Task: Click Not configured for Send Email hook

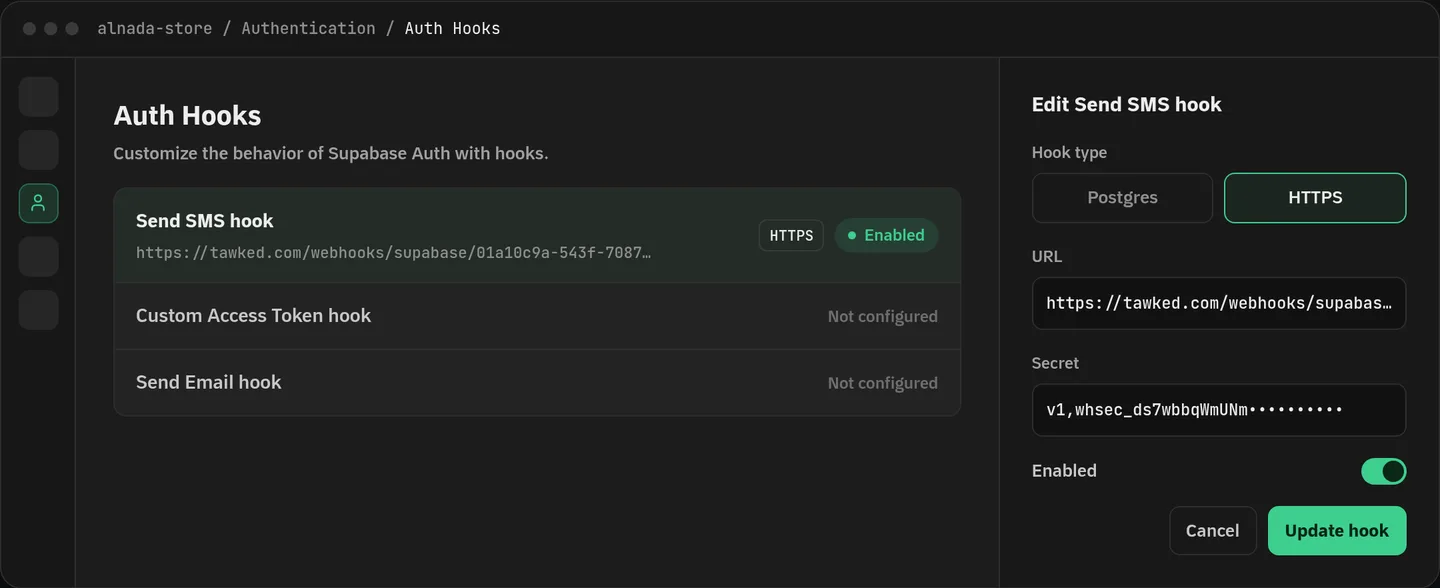Action: [882, 383]
